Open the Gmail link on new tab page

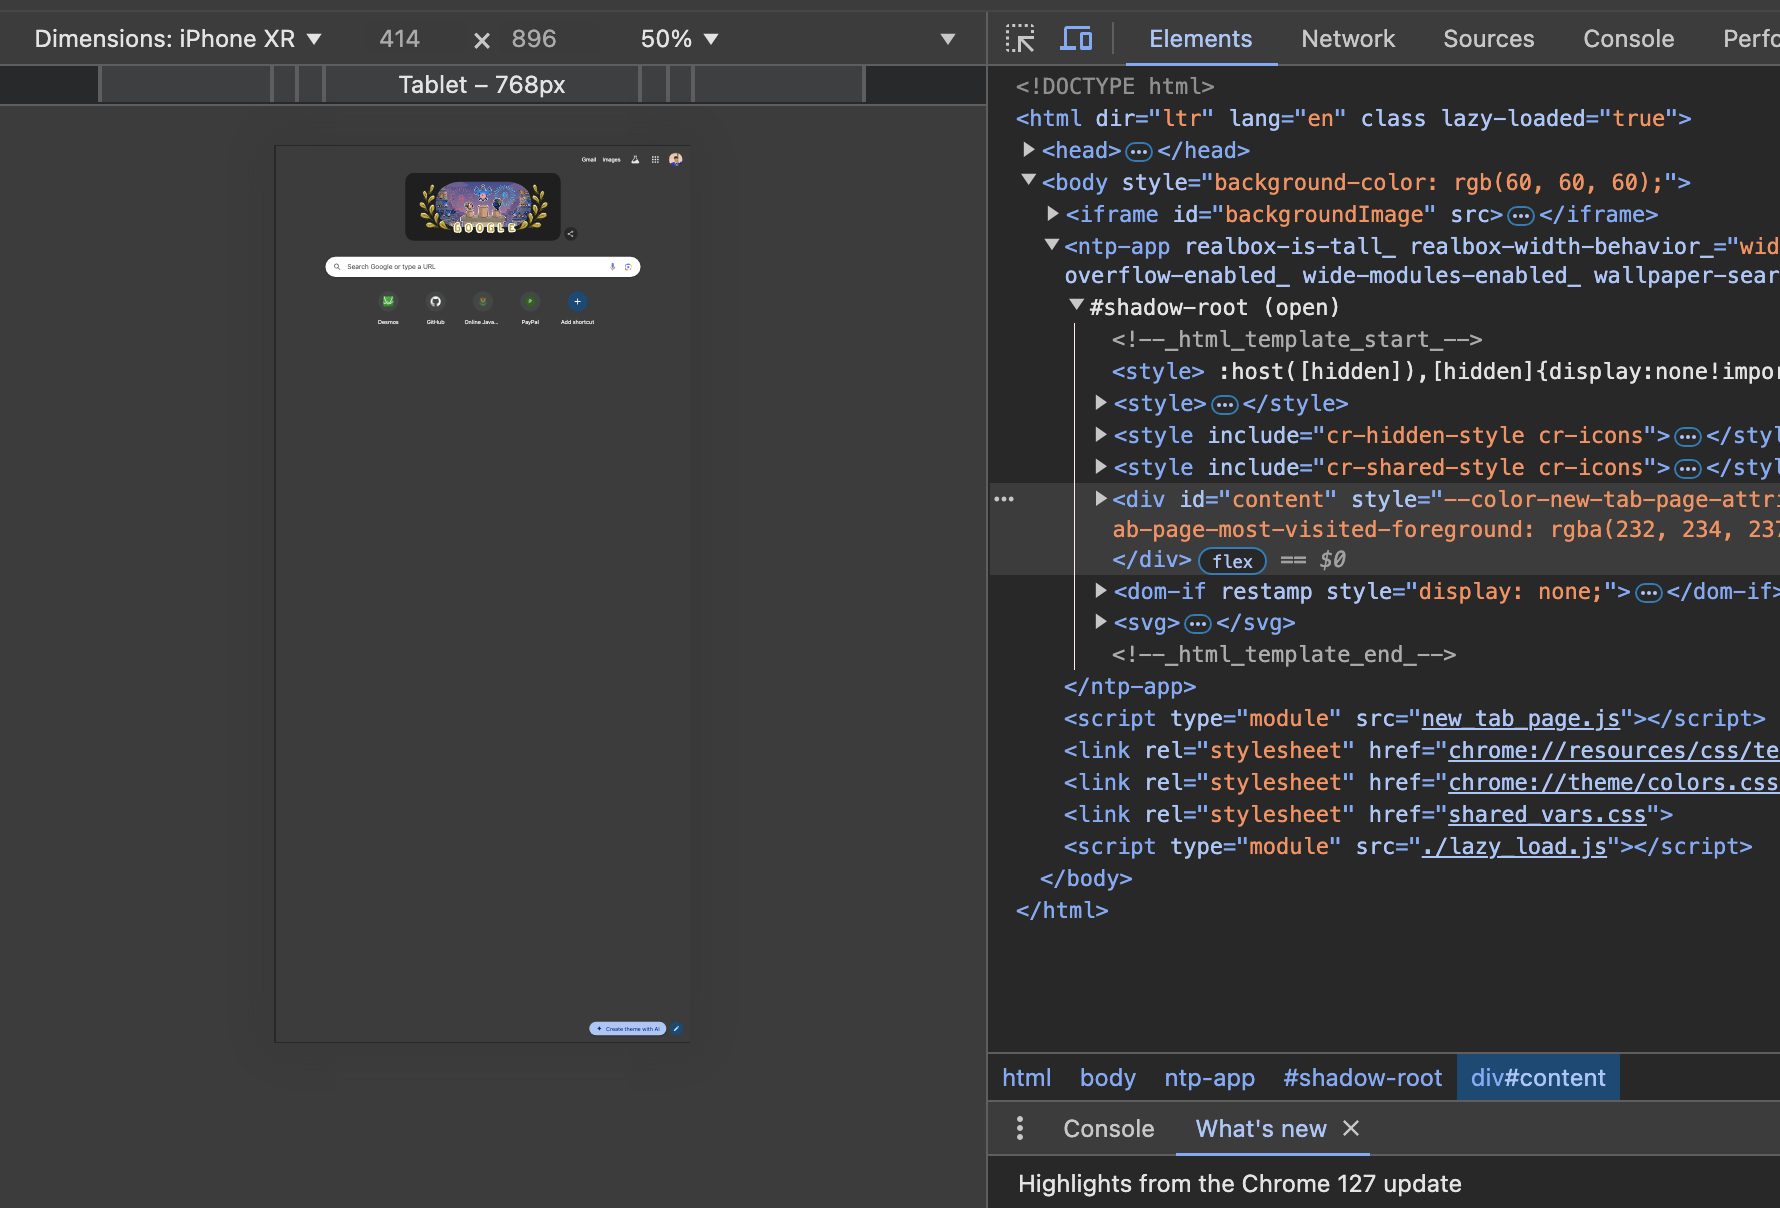[589, 159]
